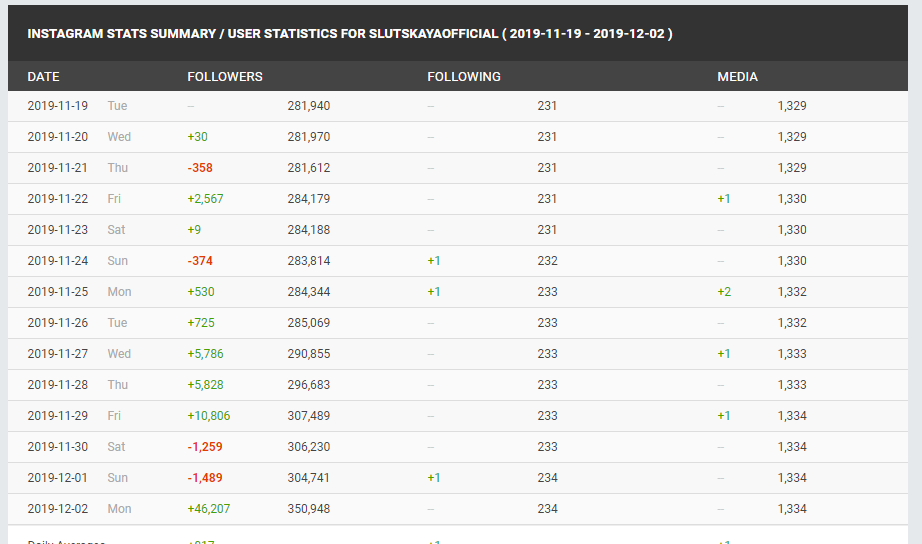Select the date 2019-11-20
Image resolution: width=922 pixels, height=544 pixels.
point(58,137)
